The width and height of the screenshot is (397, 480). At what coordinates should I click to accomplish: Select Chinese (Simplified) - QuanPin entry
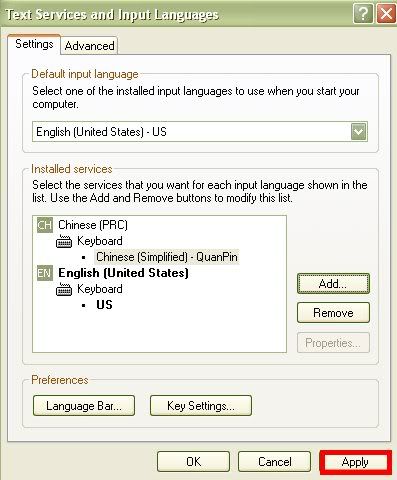click(167, 257)
